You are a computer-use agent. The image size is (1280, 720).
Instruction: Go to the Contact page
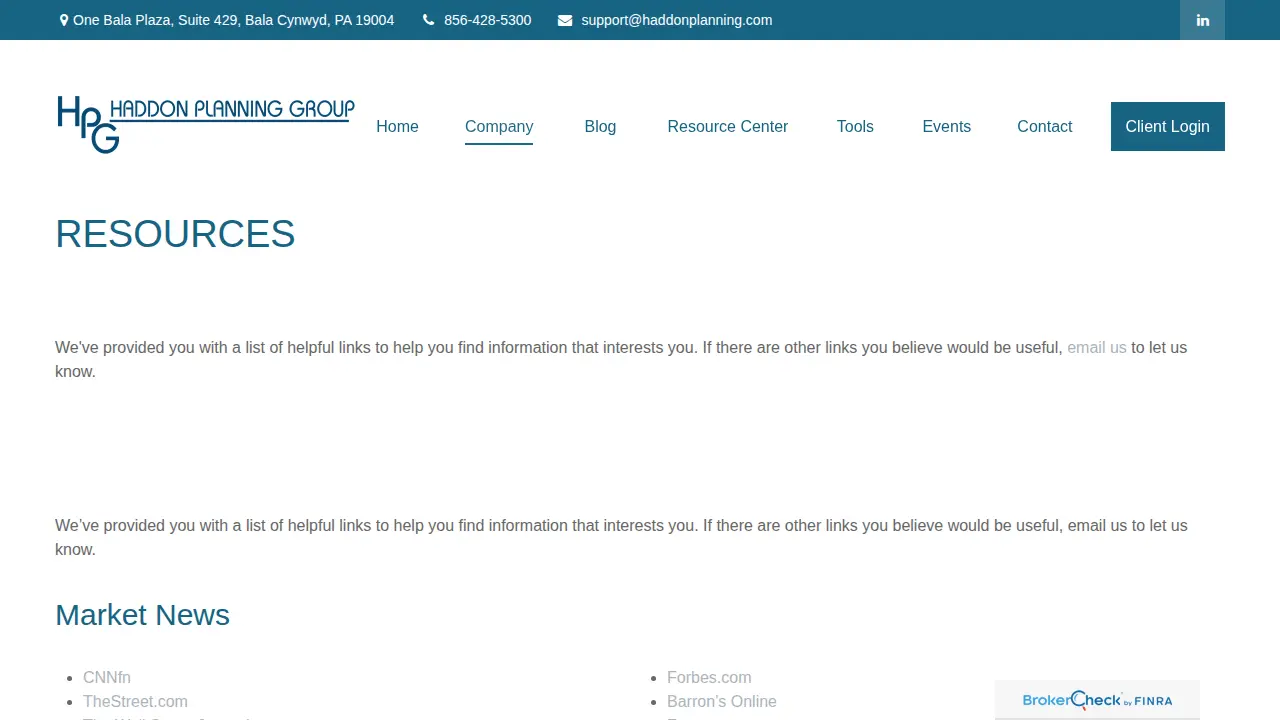(x=1044, y=126)
